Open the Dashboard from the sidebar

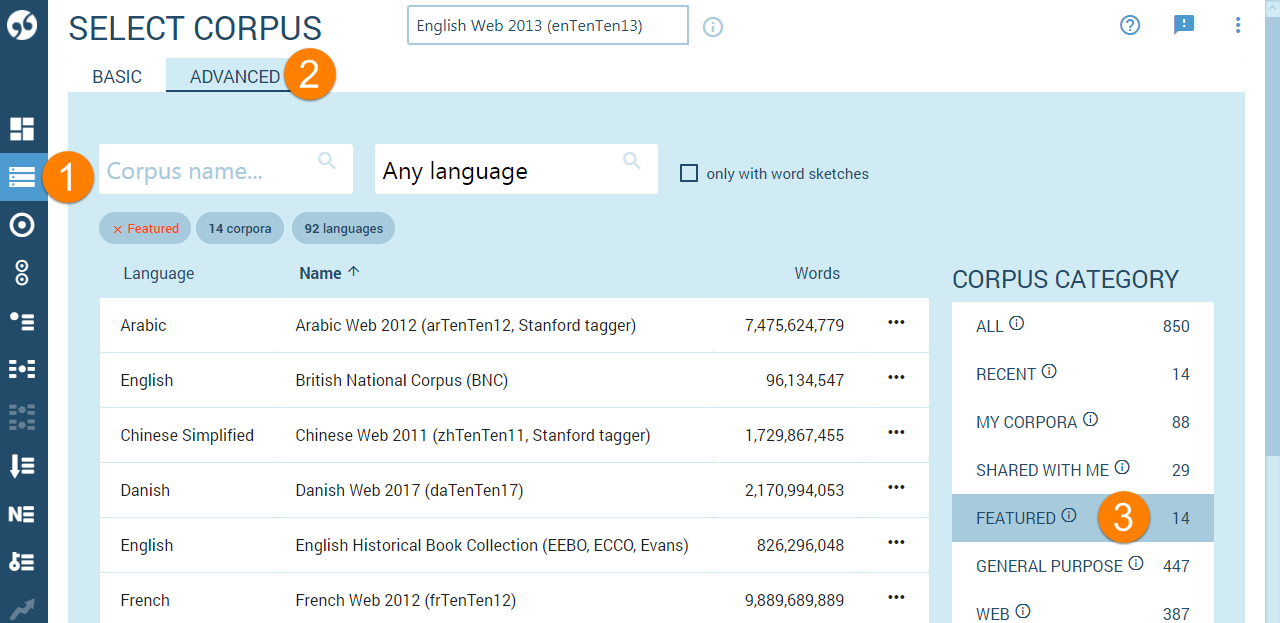22,128
